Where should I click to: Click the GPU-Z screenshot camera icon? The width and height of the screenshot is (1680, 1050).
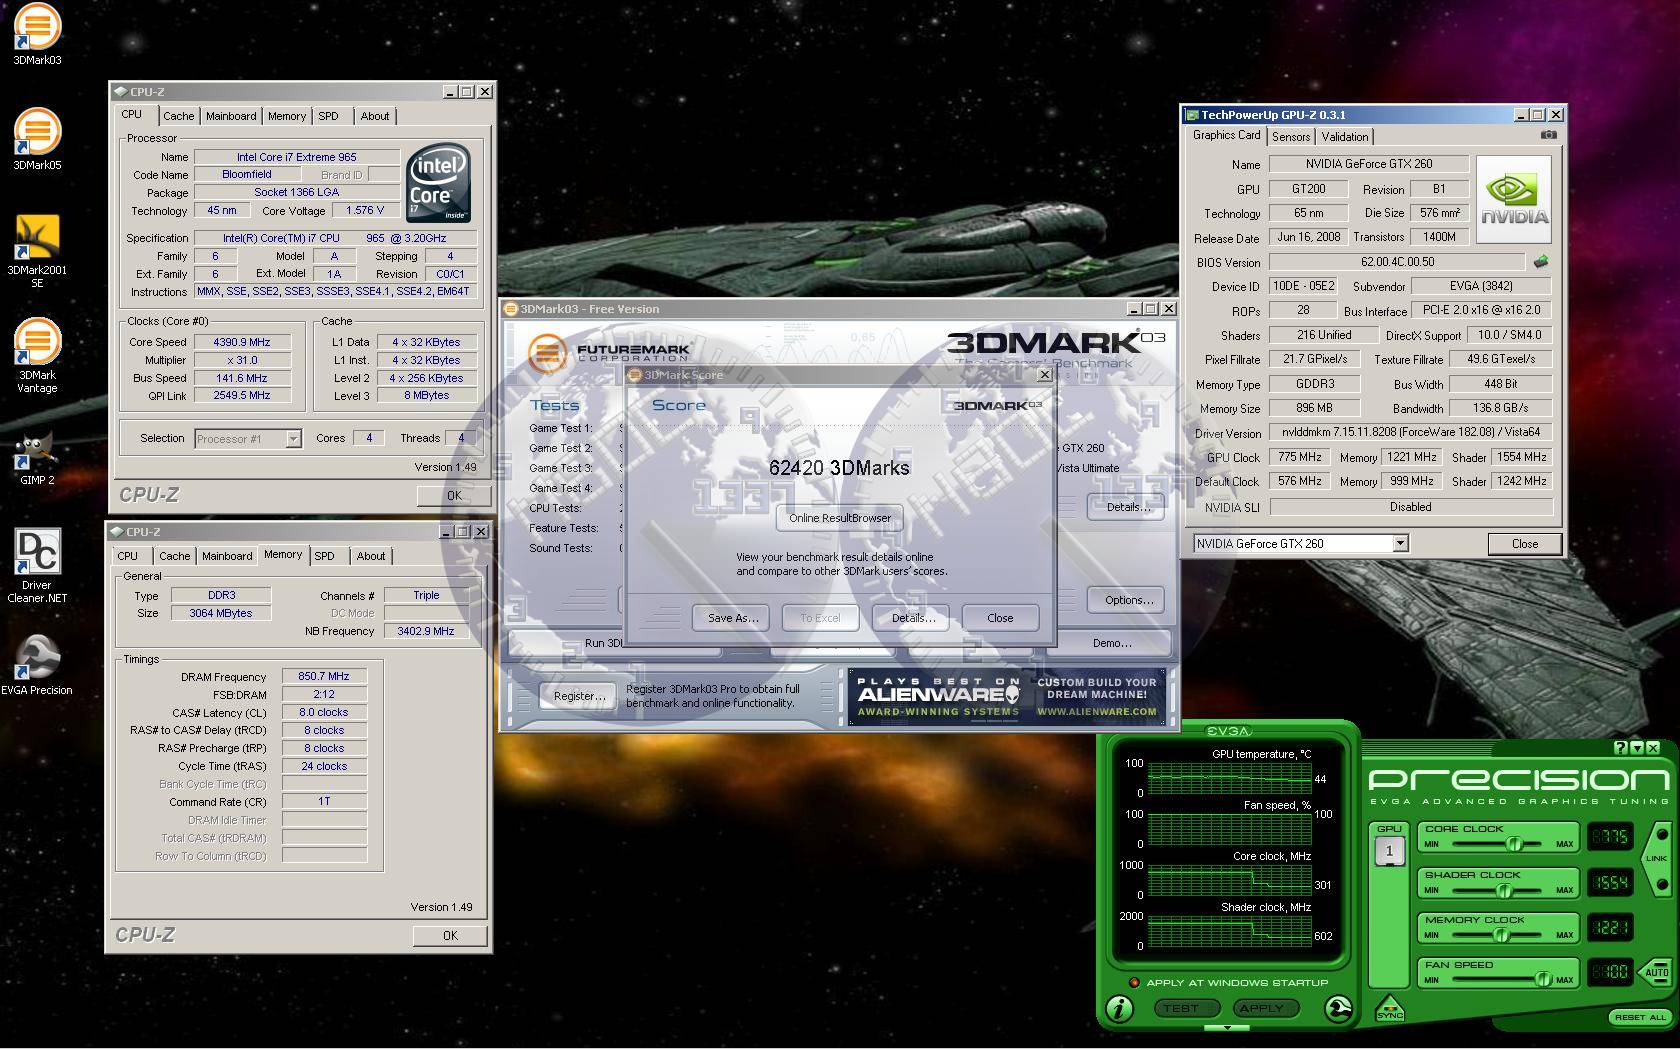(1548, 135)
